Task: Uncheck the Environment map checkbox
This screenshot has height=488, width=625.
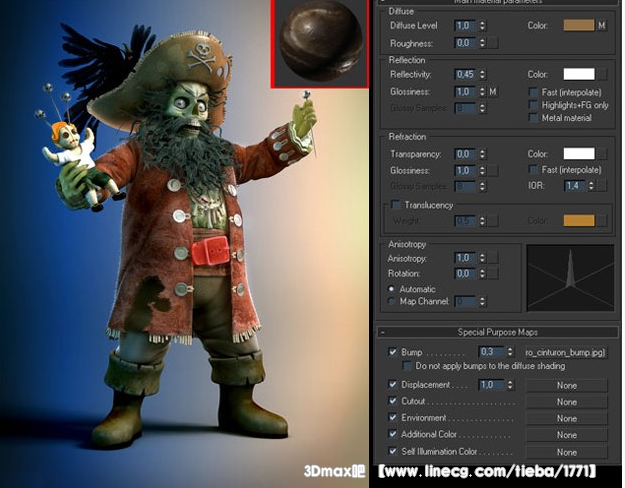Action: point(393,418)
